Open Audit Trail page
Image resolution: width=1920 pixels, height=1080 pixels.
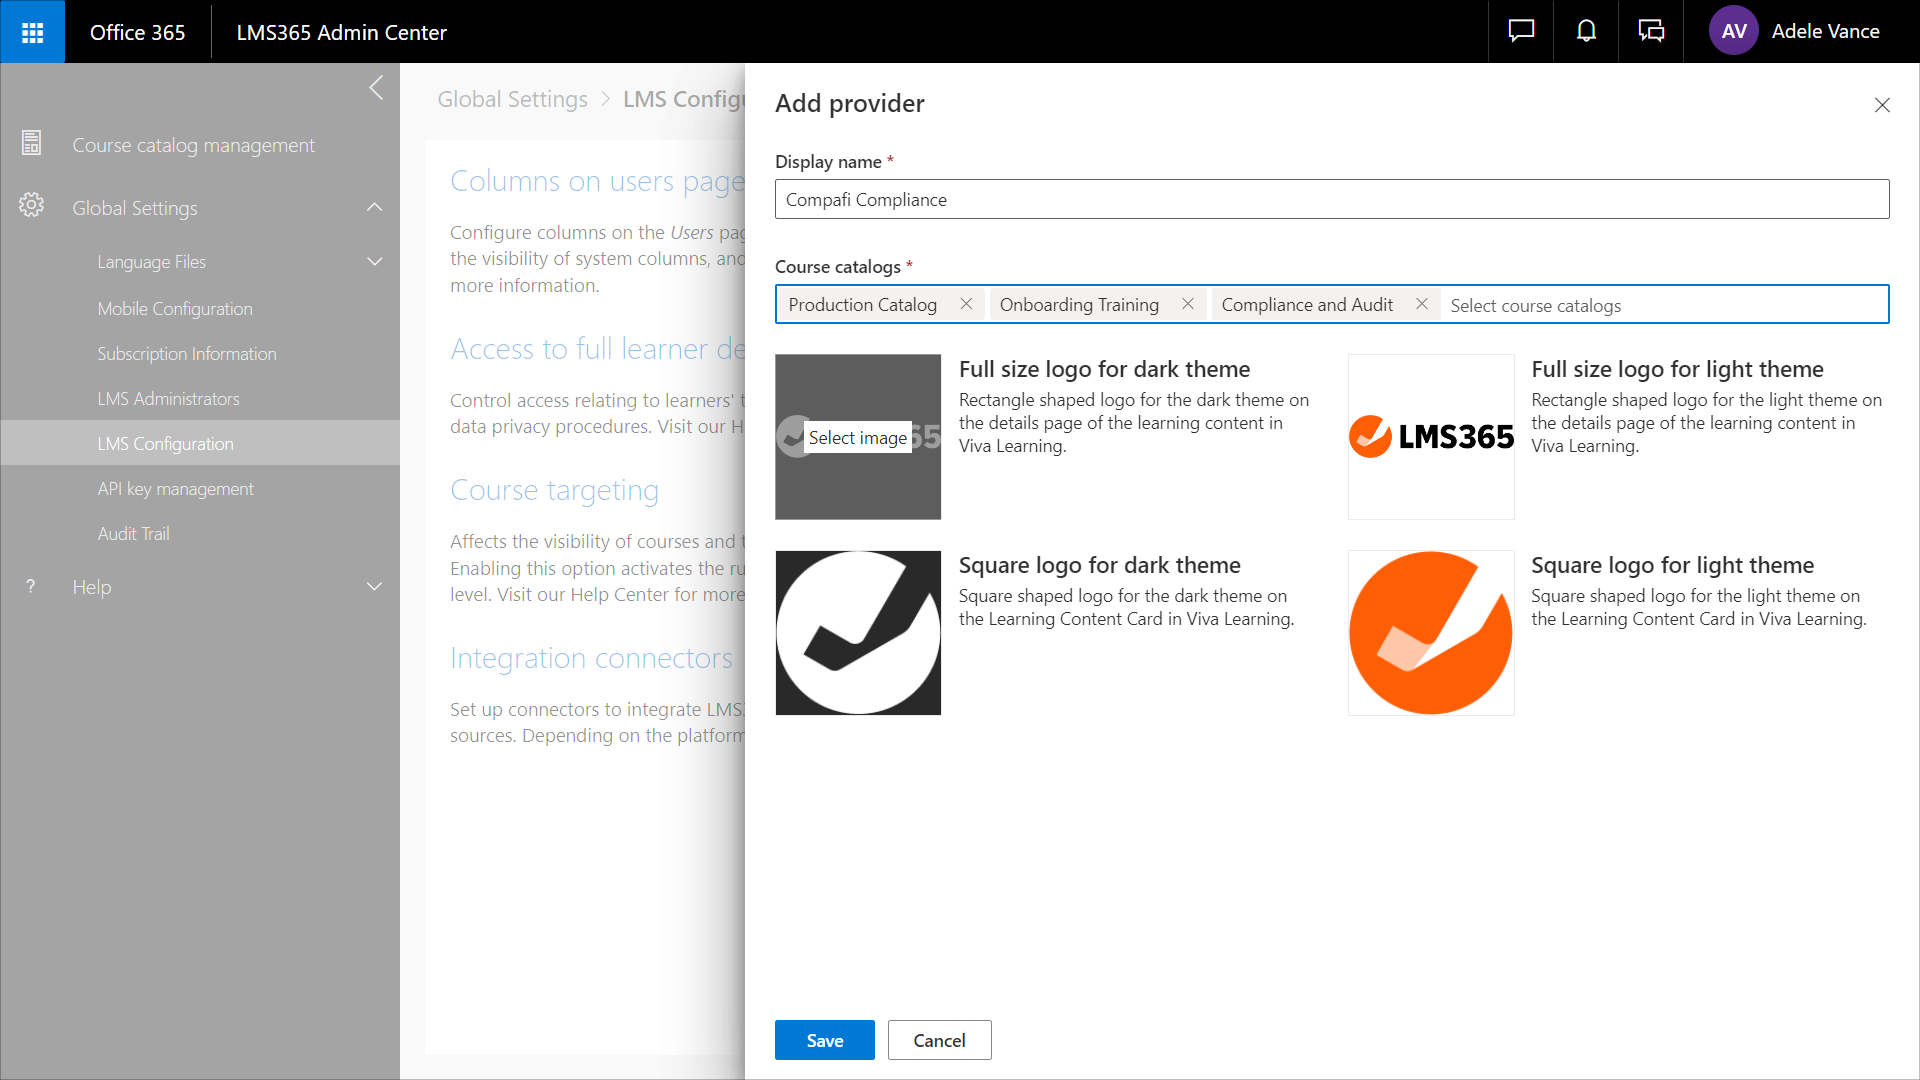pyautogui.click(x=133, y=534)
